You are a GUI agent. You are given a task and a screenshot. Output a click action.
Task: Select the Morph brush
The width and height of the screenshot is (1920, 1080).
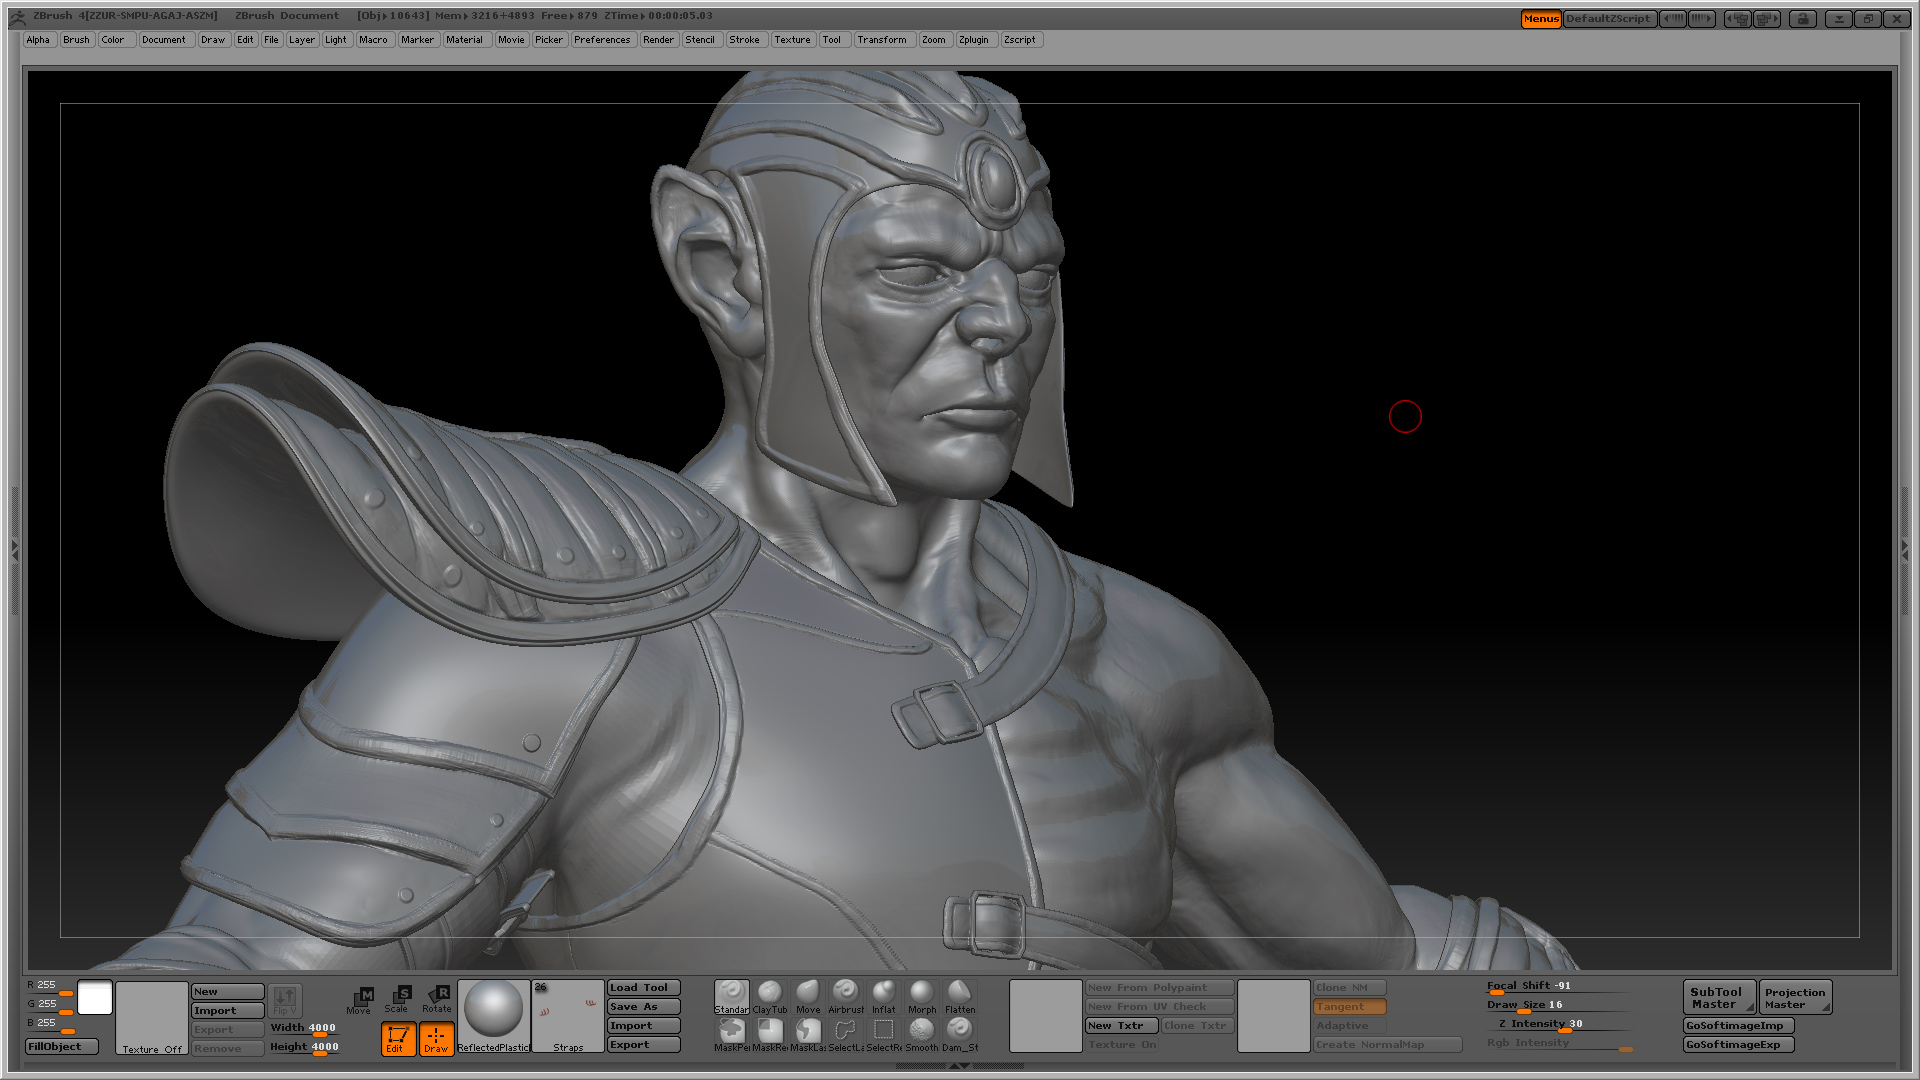point(921,997)
